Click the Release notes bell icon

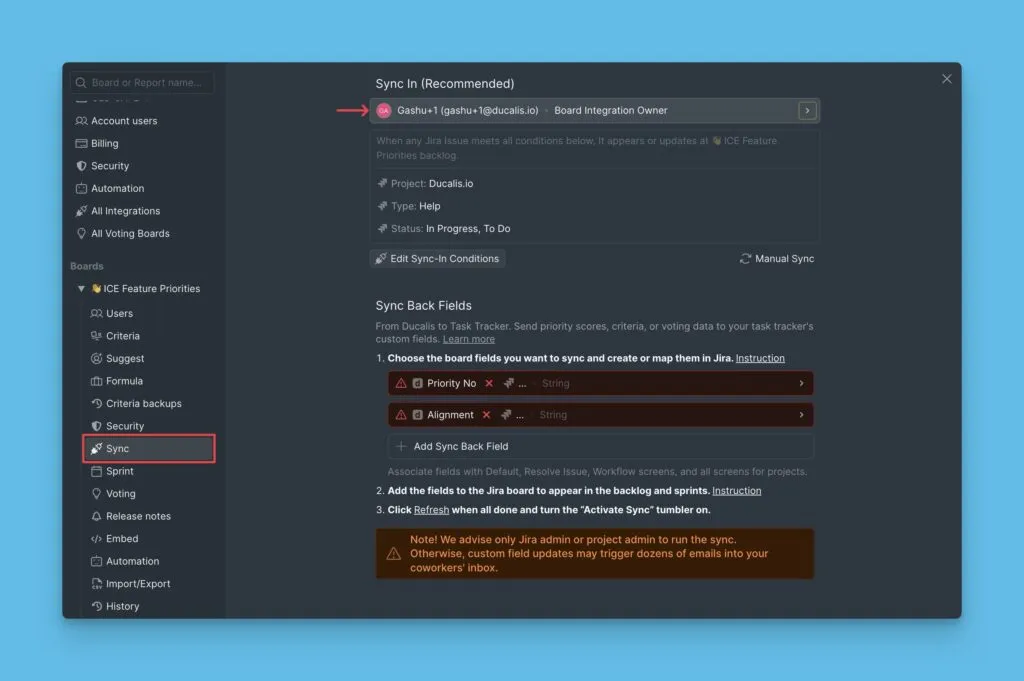point(97,516)
